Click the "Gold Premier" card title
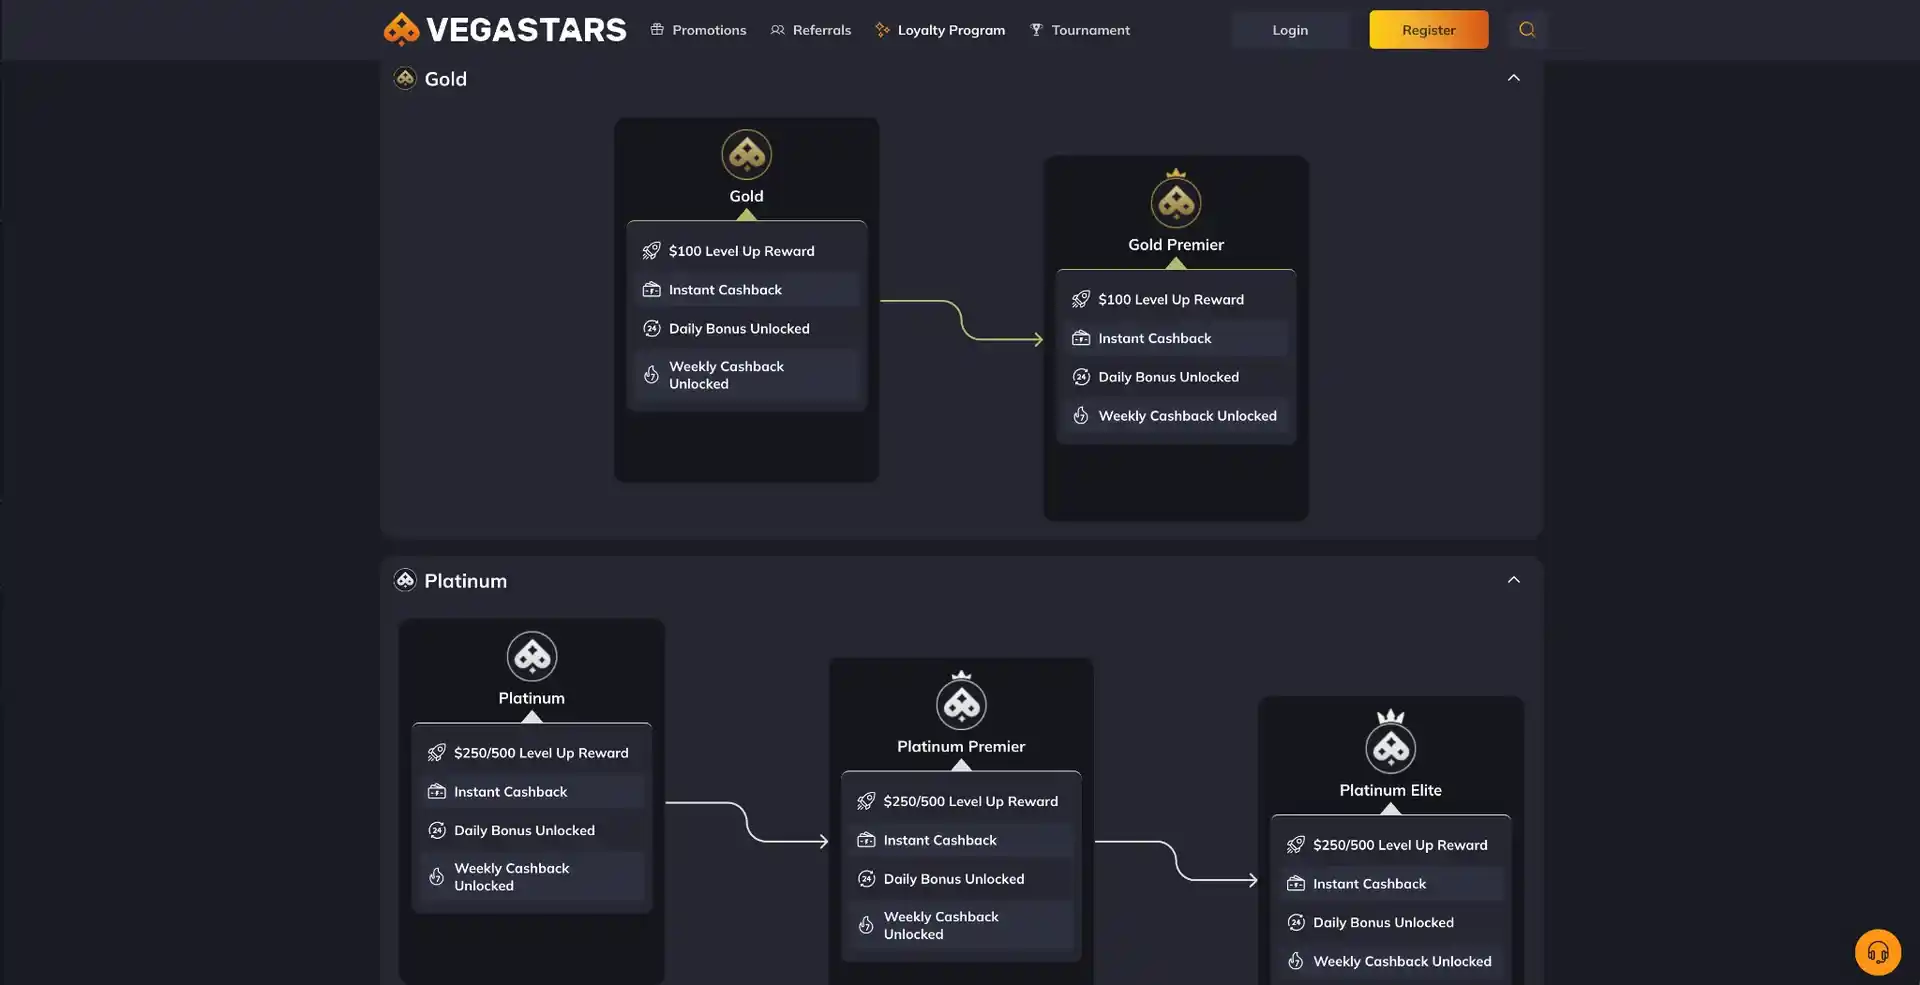This screenshot has width=1920, height=985. 1176,245
